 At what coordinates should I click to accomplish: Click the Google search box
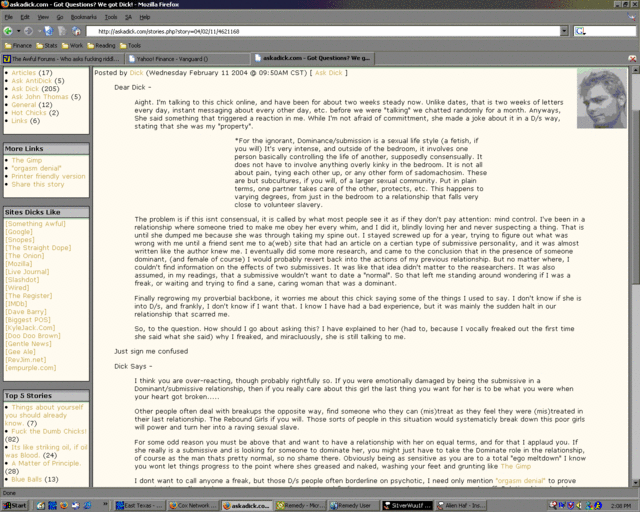click(x=604, y=31)
